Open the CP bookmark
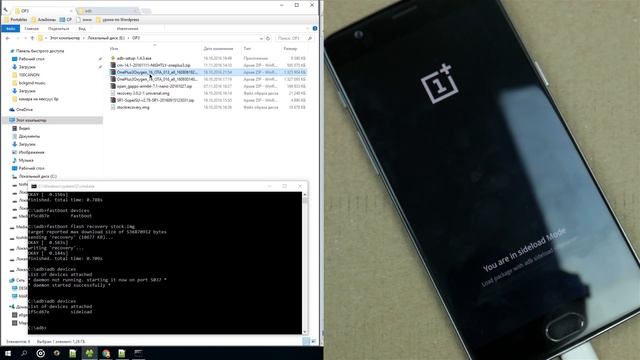 (x=65, y=20)
